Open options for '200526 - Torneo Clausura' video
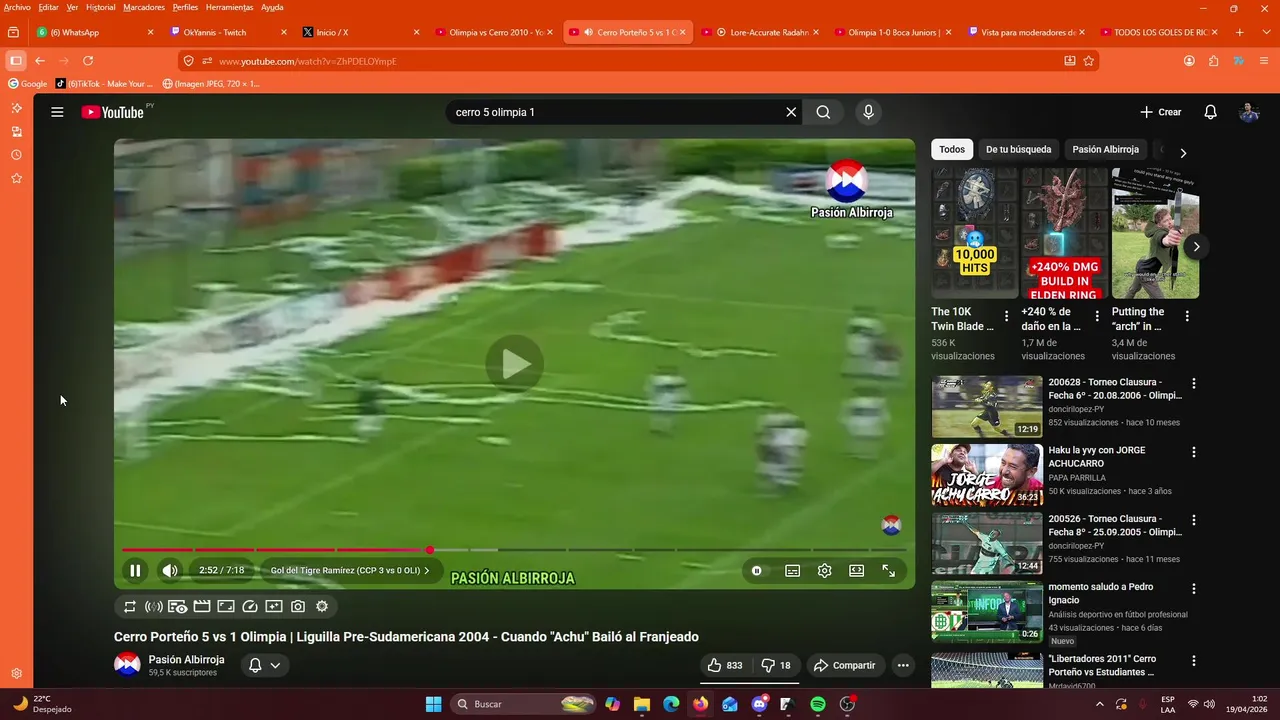Viewport: 1280px width, 720px height. click(x=1193, y=520)
